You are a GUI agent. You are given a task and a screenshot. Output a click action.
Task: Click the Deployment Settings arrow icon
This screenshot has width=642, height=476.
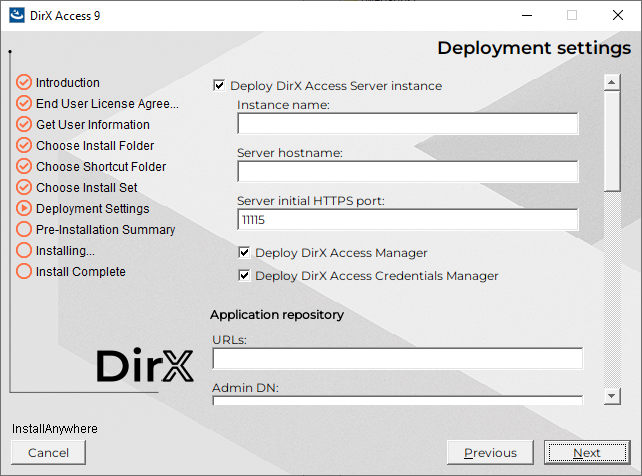[x=24, y=209]
